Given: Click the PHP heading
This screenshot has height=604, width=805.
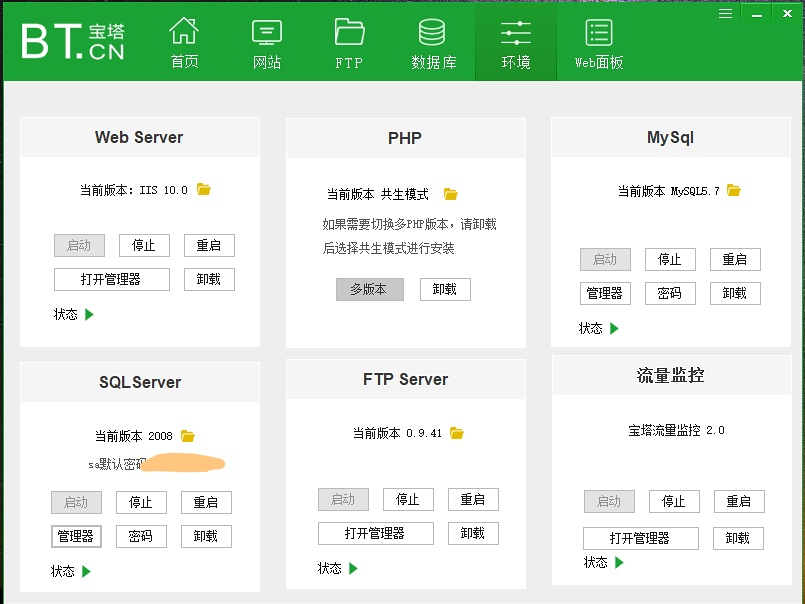Looking at the screenshot, I should (405, 138).
